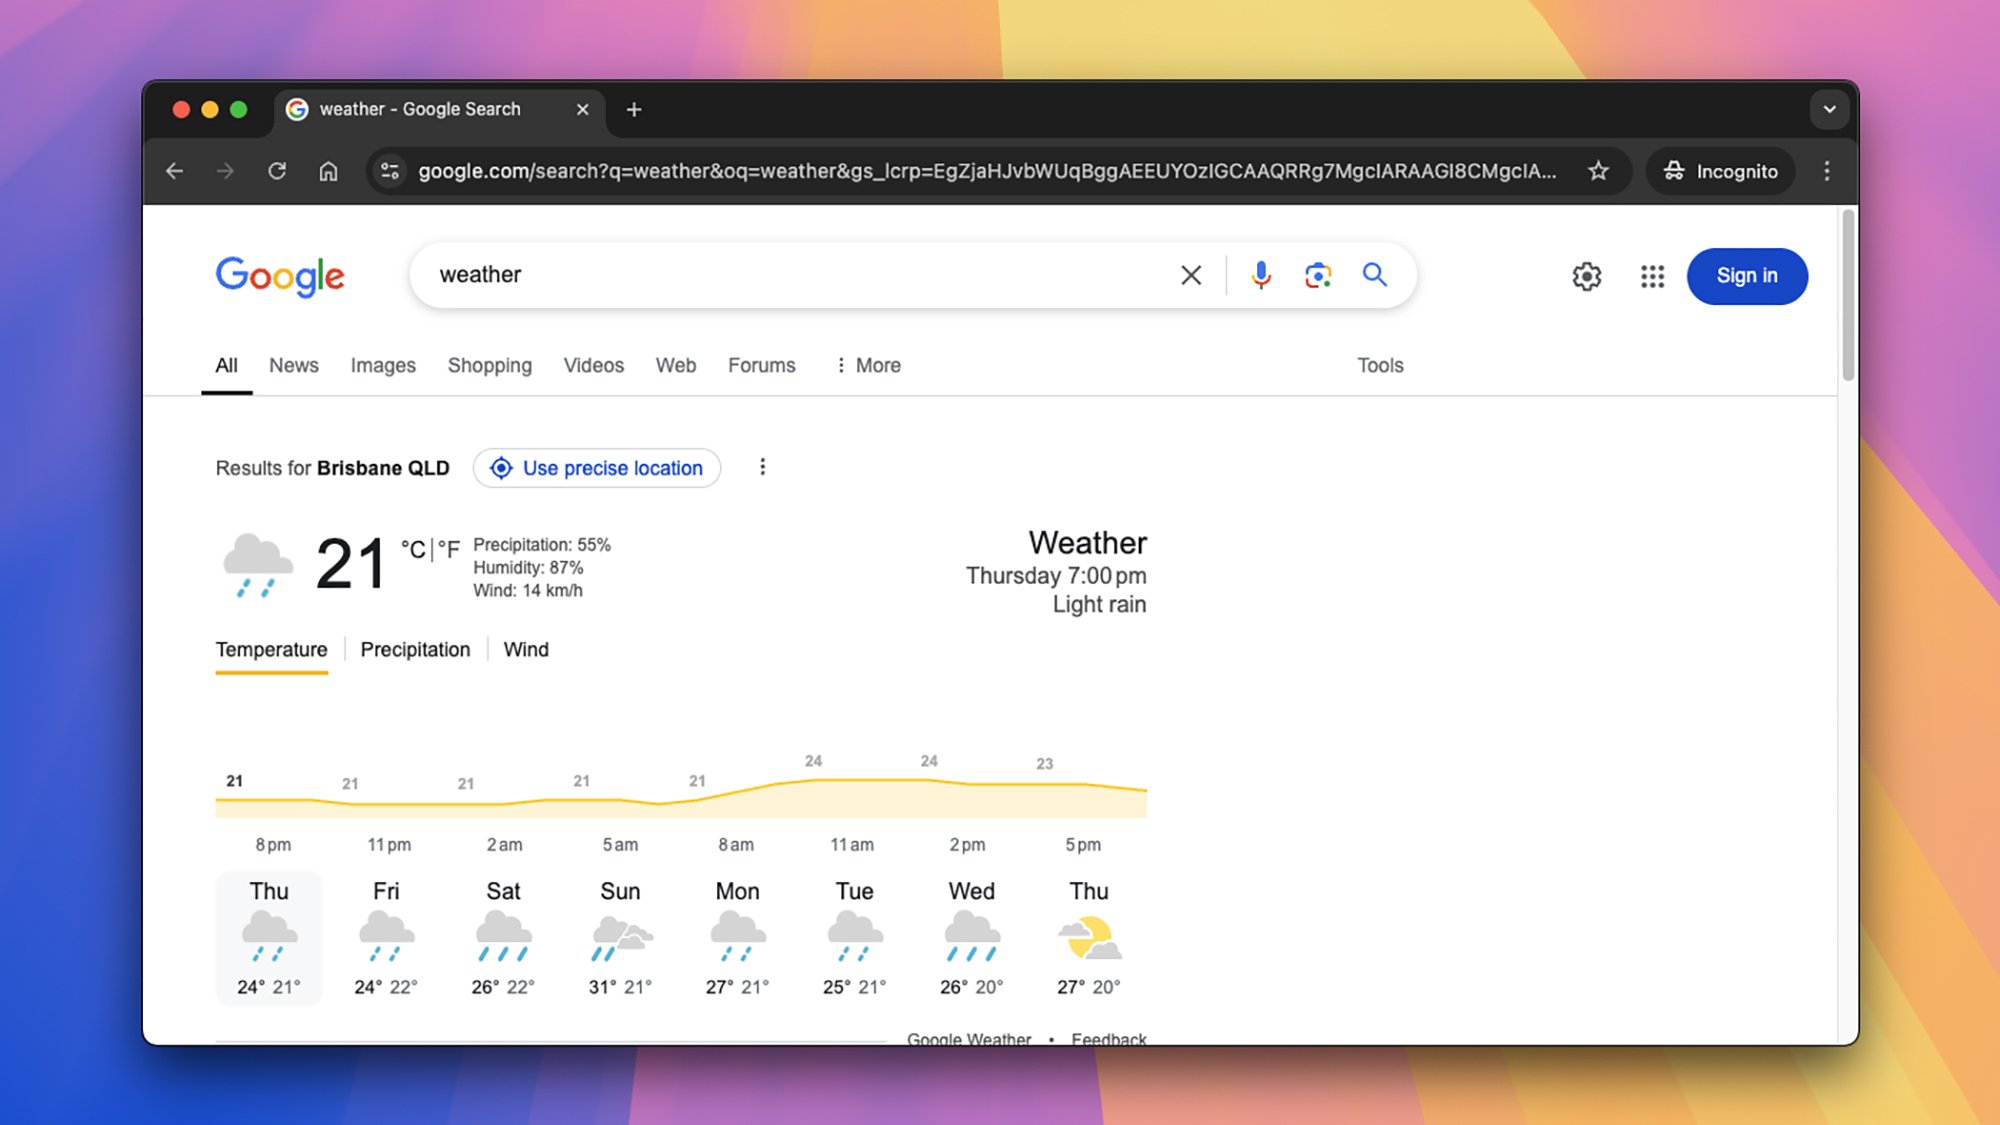Click Use precise location button

(597, 468)
